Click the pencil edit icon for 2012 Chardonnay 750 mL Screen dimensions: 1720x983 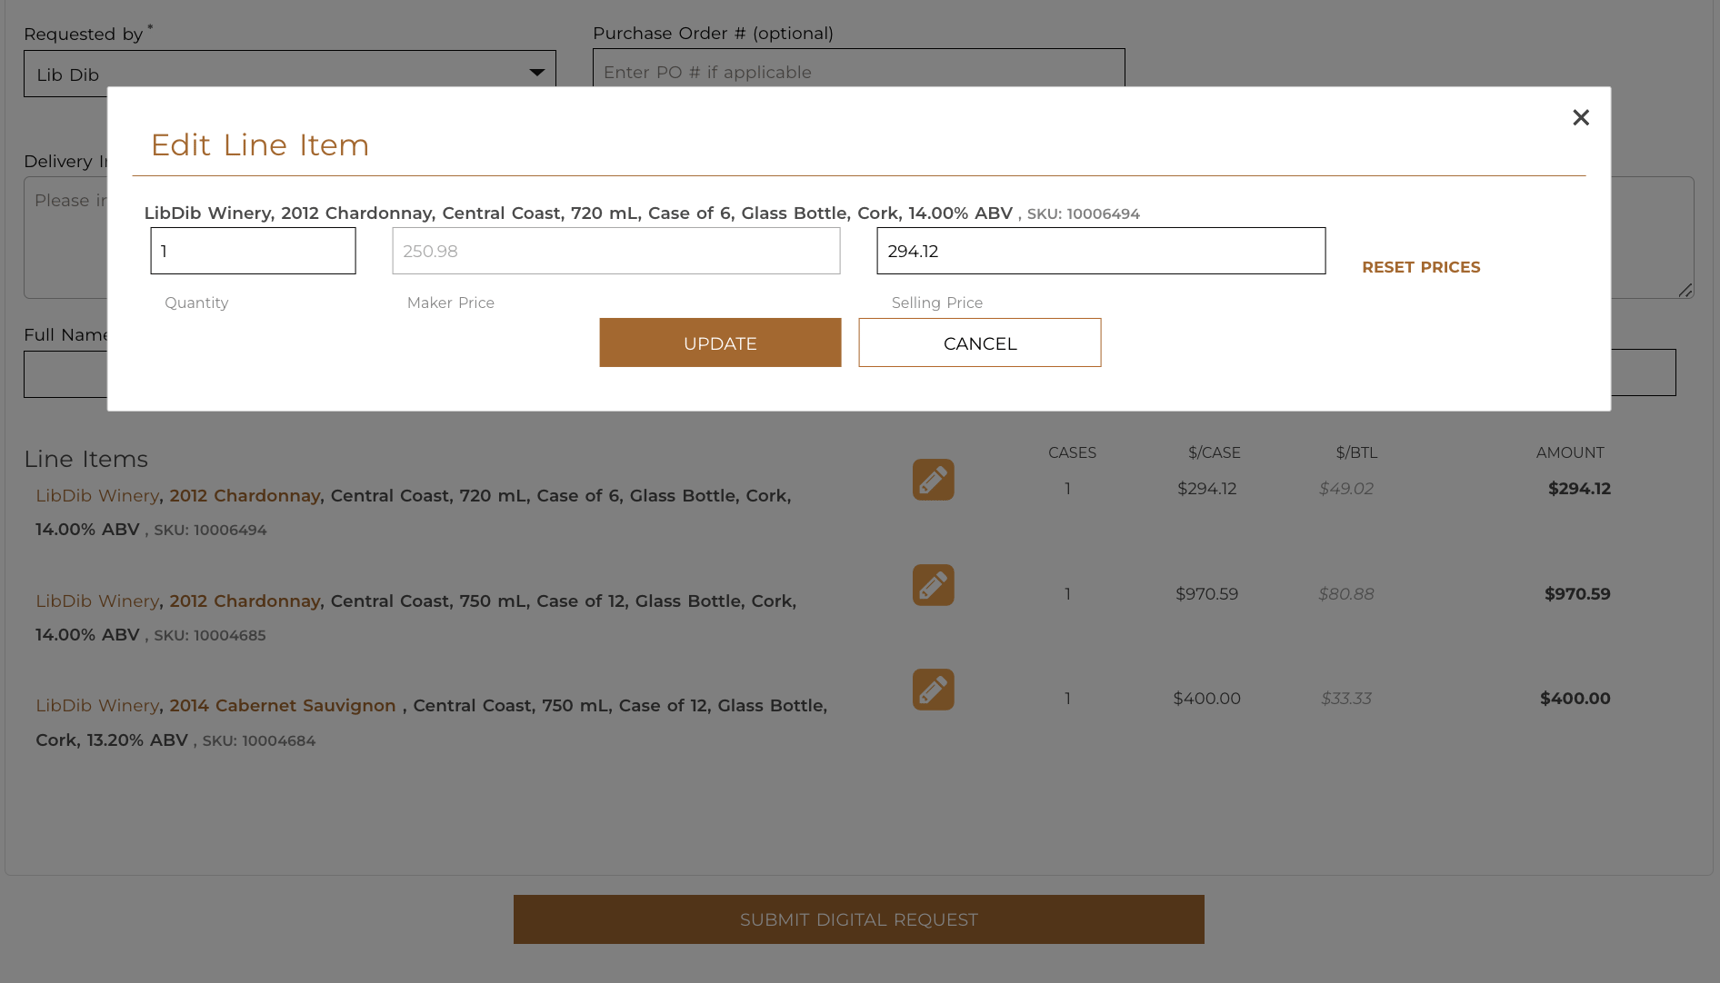tap(932, 585)
